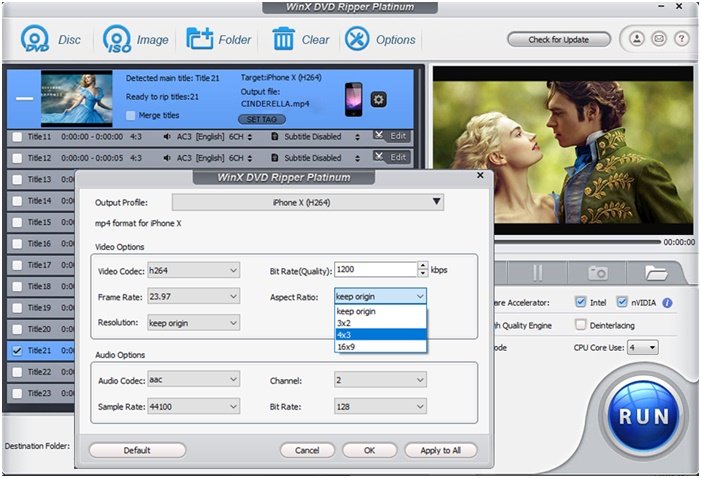Open the output folder icon under preview
Viewport: 701px width, 478px height.
point(656,272)
